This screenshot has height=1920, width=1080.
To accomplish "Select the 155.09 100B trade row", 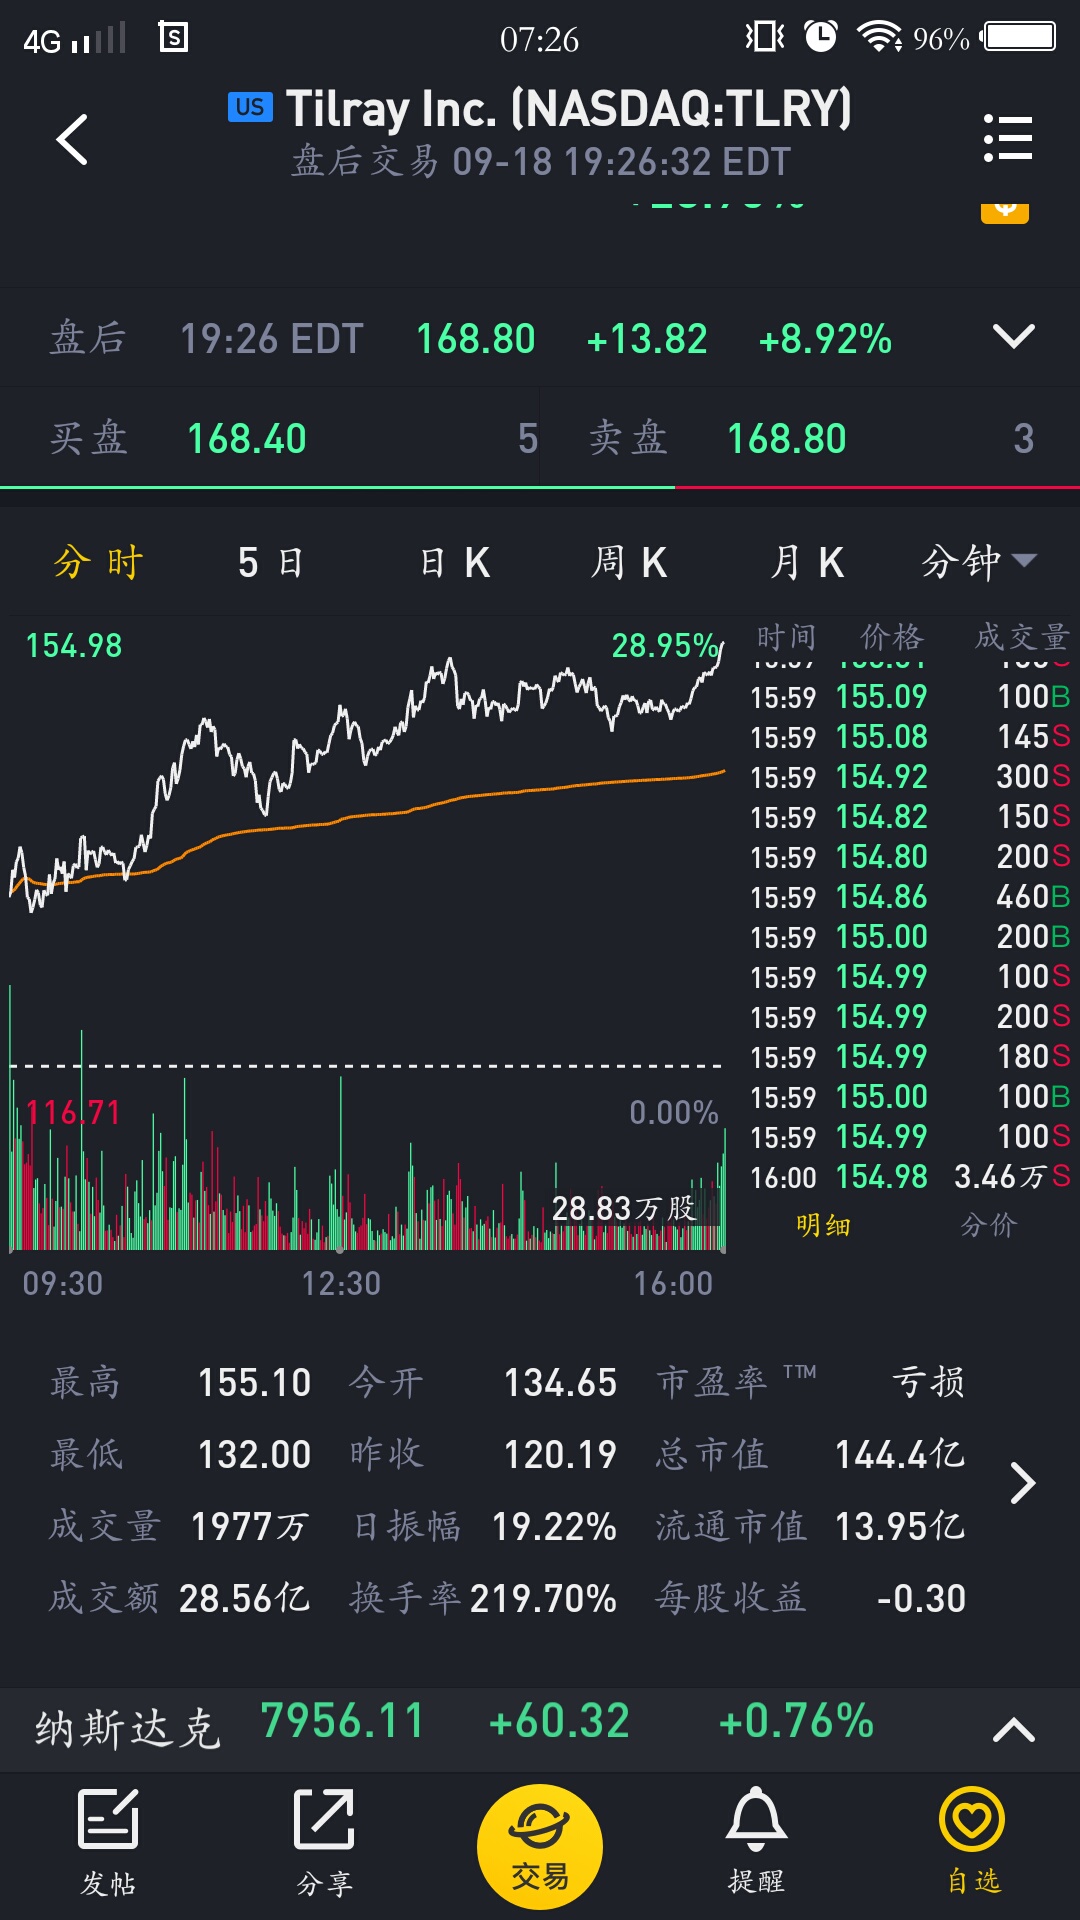I will coord(910,697).
